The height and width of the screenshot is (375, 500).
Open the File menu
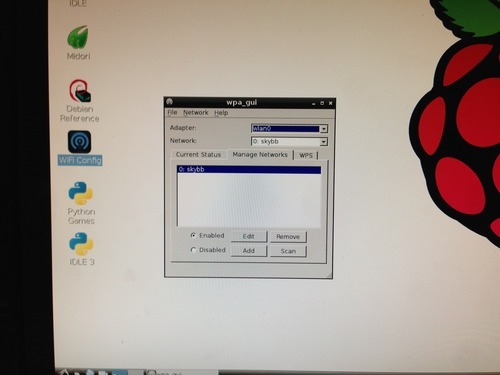click(172, 112)
